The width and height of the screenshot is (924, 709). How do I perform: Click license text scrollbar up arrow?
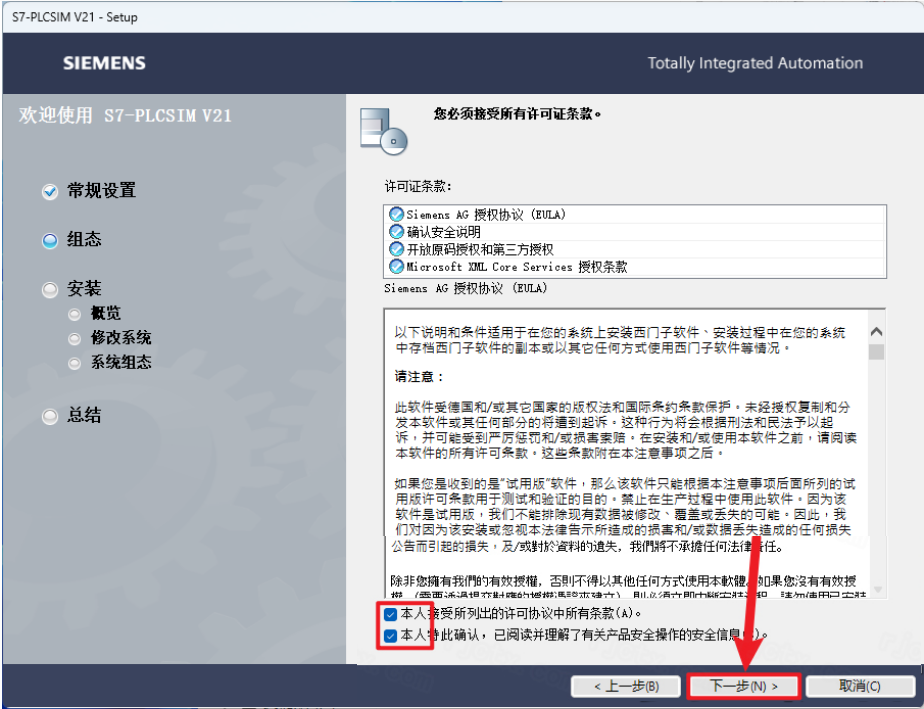pos(876,332)
